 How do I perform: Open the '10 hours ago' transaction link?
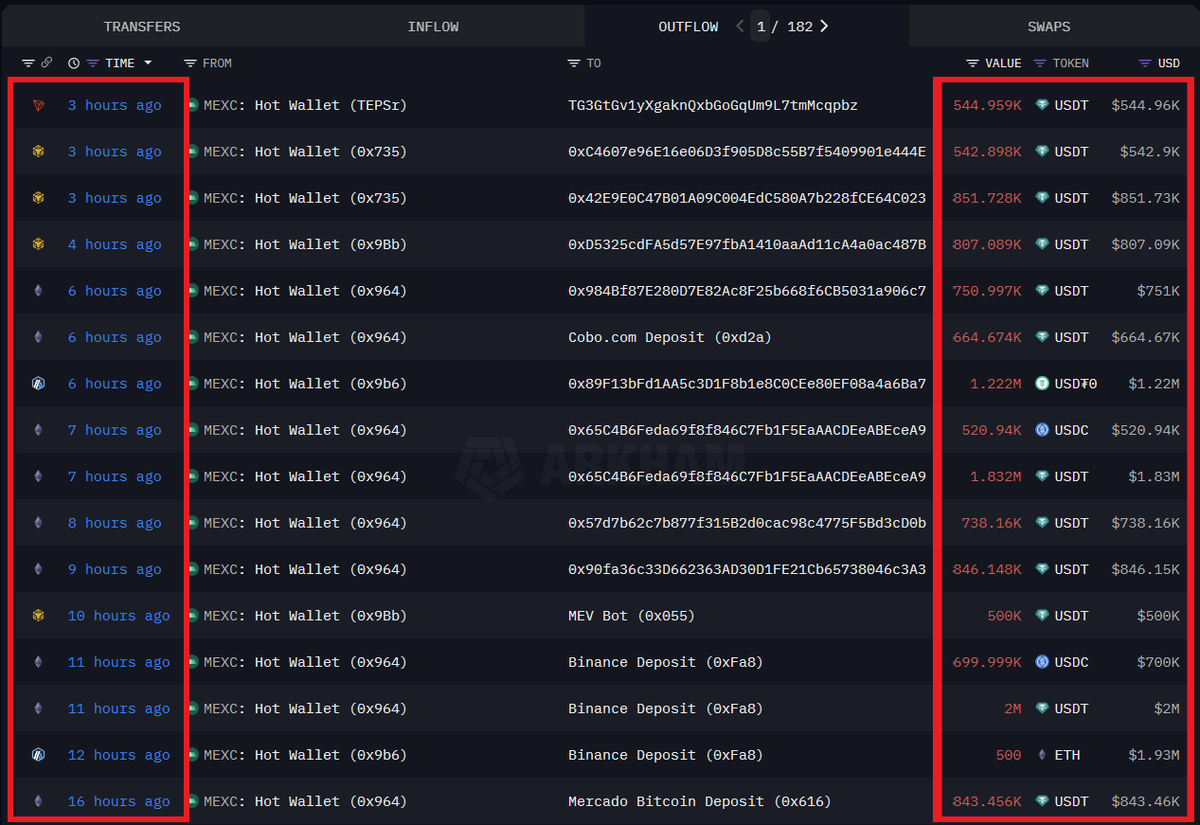(119, 616)
